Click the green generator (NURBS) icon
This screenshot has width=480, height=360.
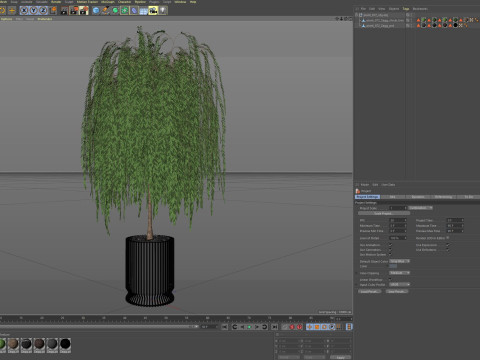115,10
